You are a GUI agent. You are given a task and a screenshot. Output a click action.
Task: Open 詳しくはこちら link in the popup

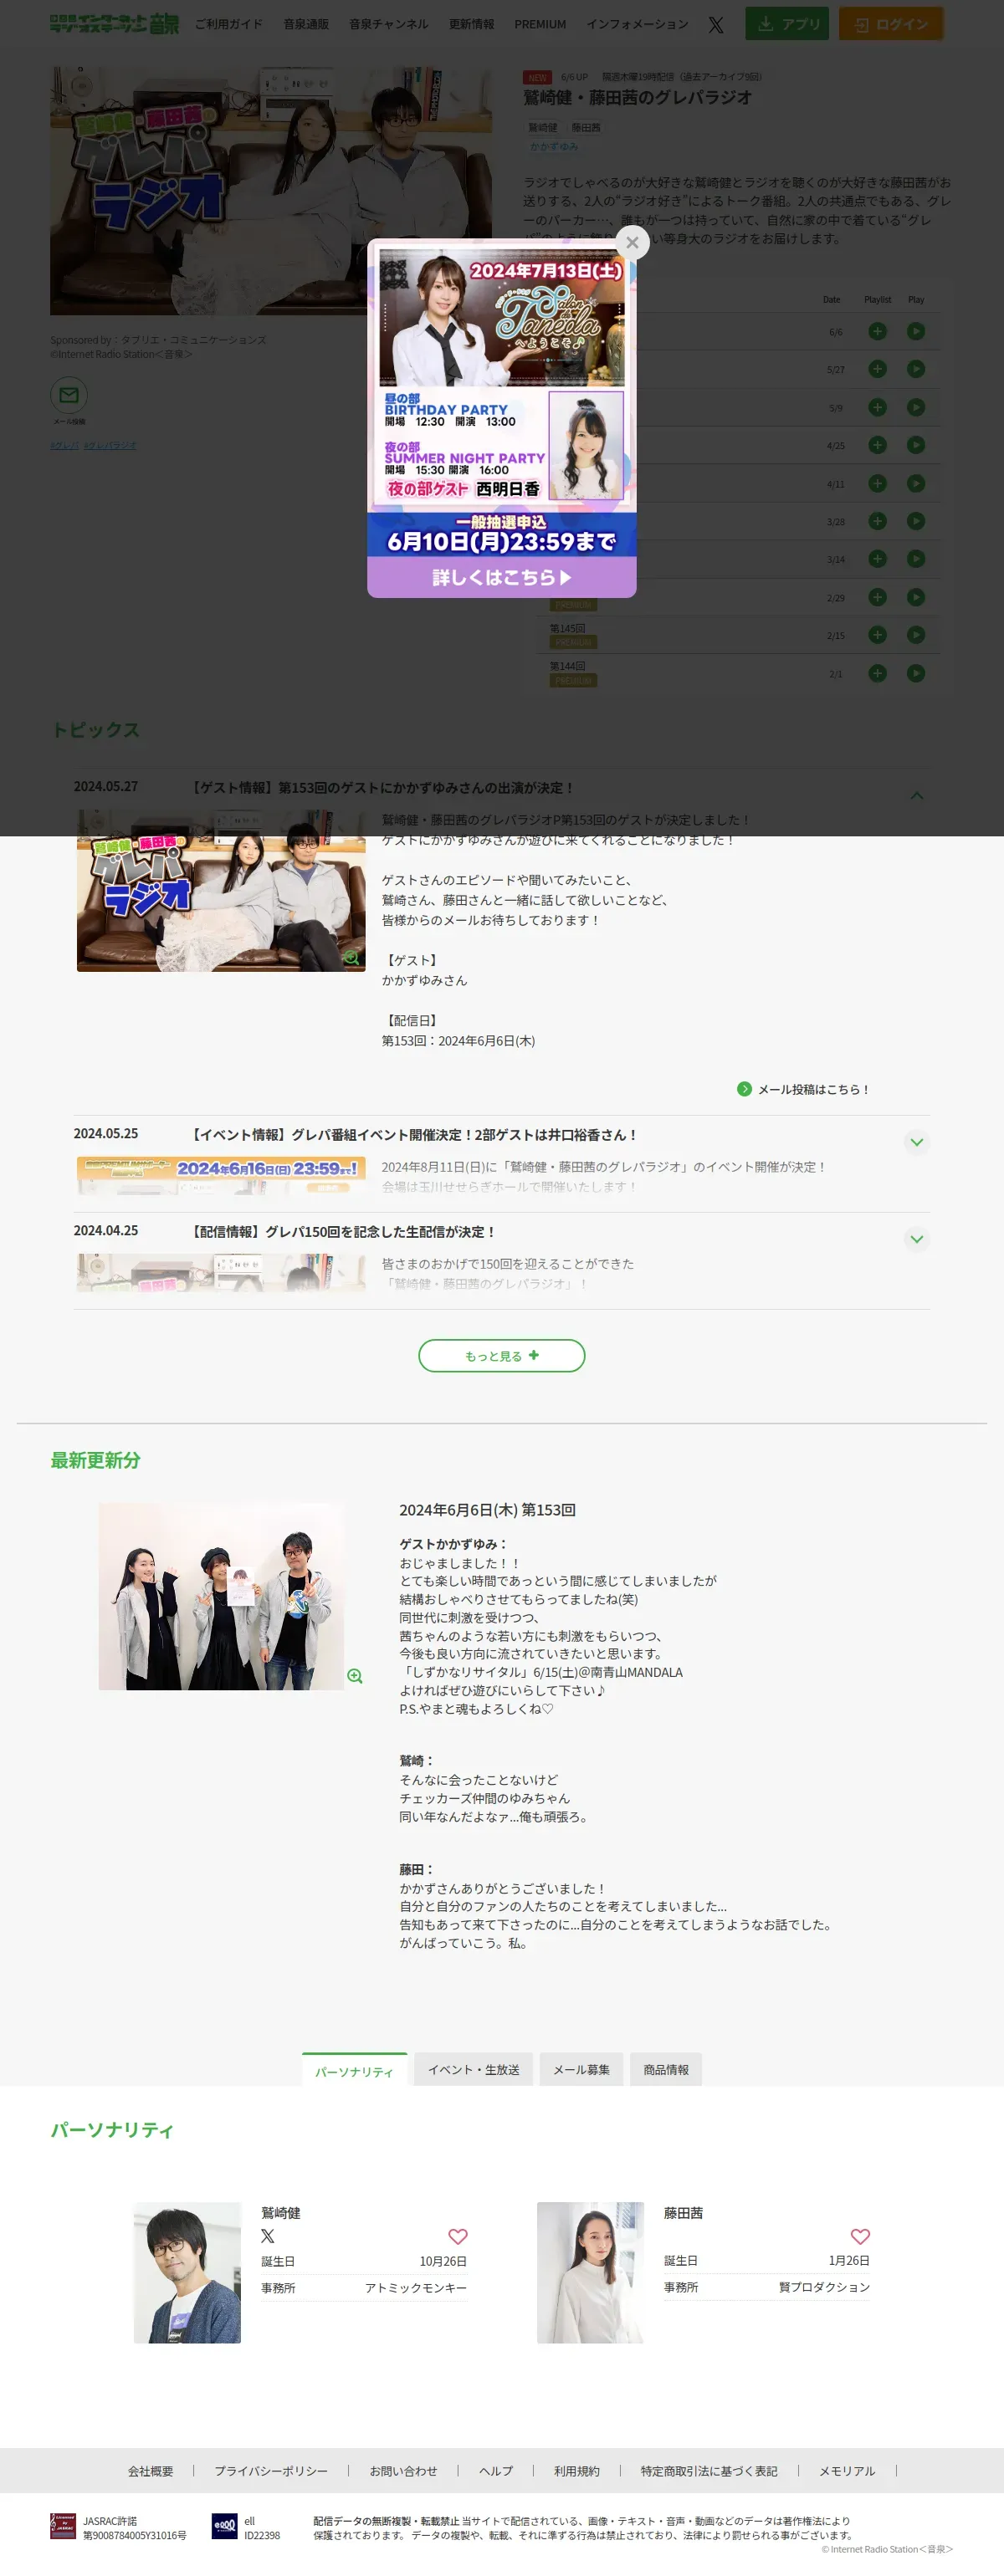[502, 577]
